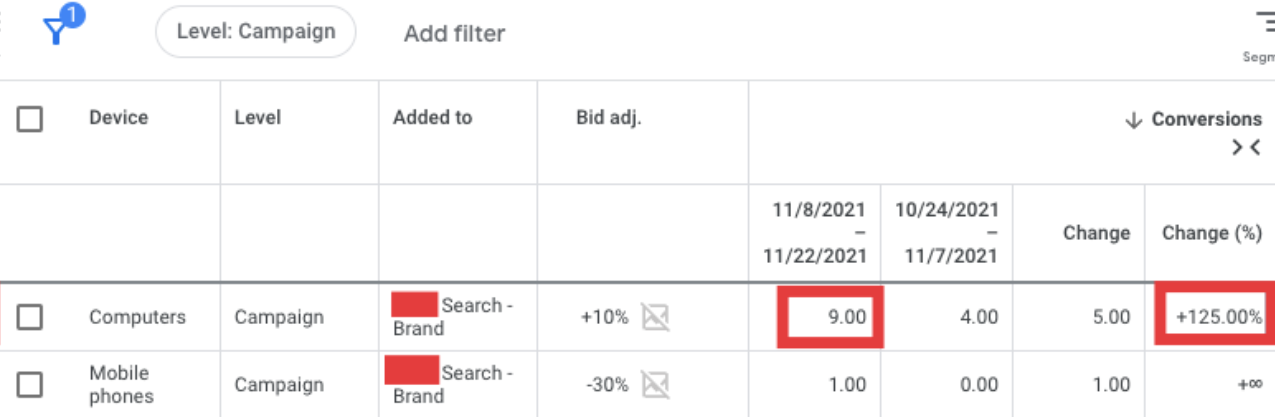Edit the -30% bid adjustment

[604, 385]
